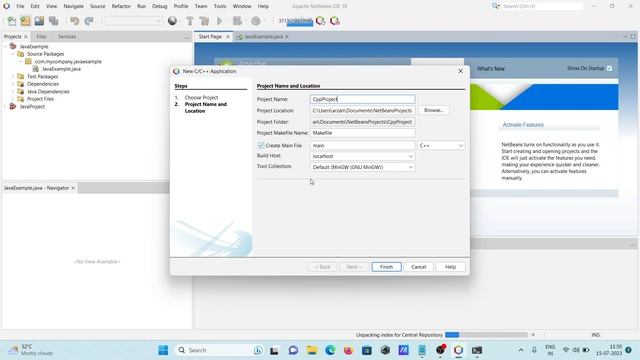This screenshot has width=640, height=360.
Task: Click the Profile Project toolbar icon
Action: 256,21
